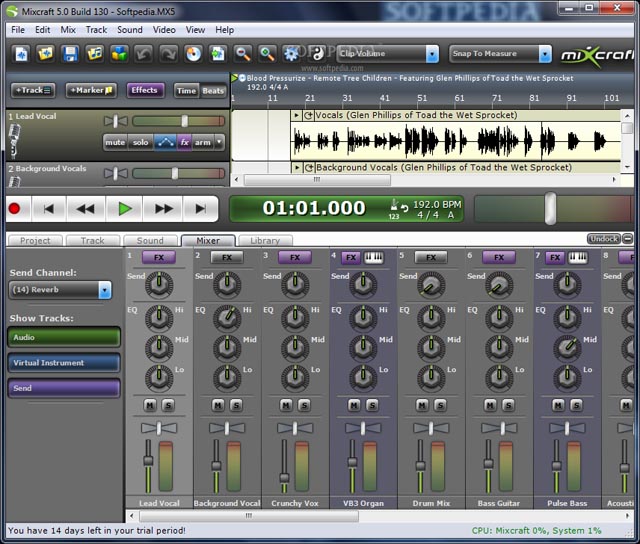This screenshot has height=544, width=640.
Task: Click the grey FX icon on Drum Mix channel
Action: tap(431, 258)
